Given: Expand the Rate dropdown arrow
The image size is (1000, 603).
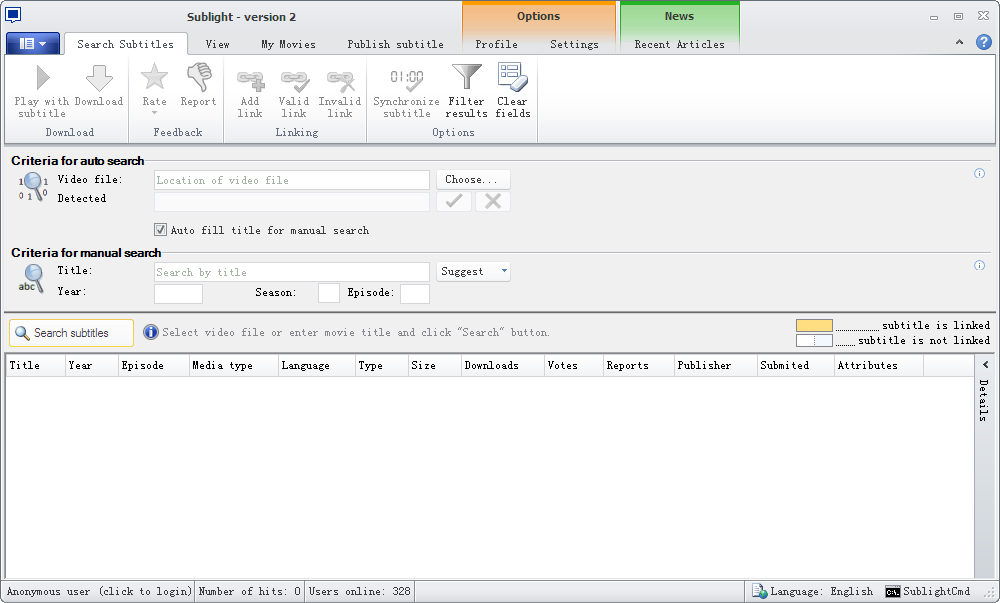Looking at the screenshot, I should point(154,113).
